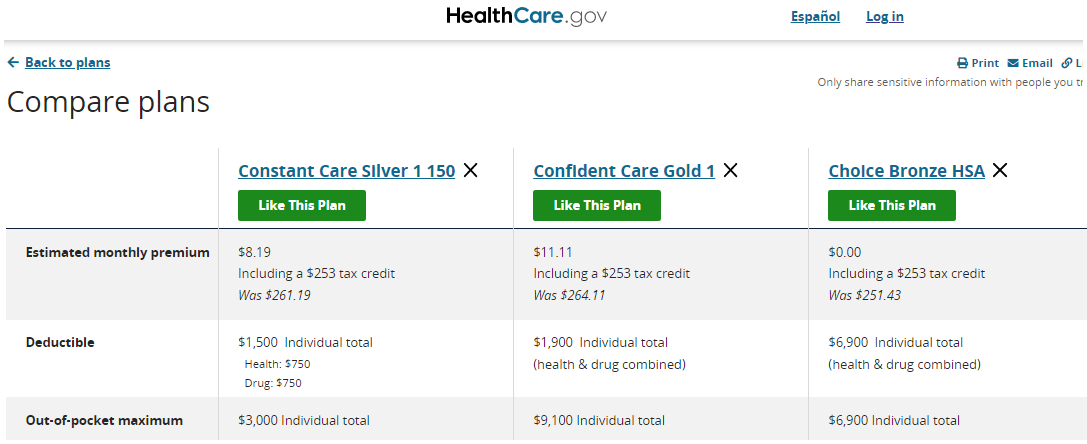Open the Log in page
The height and width of the screenshot is (444, 1087).
[x=884, y=16]
